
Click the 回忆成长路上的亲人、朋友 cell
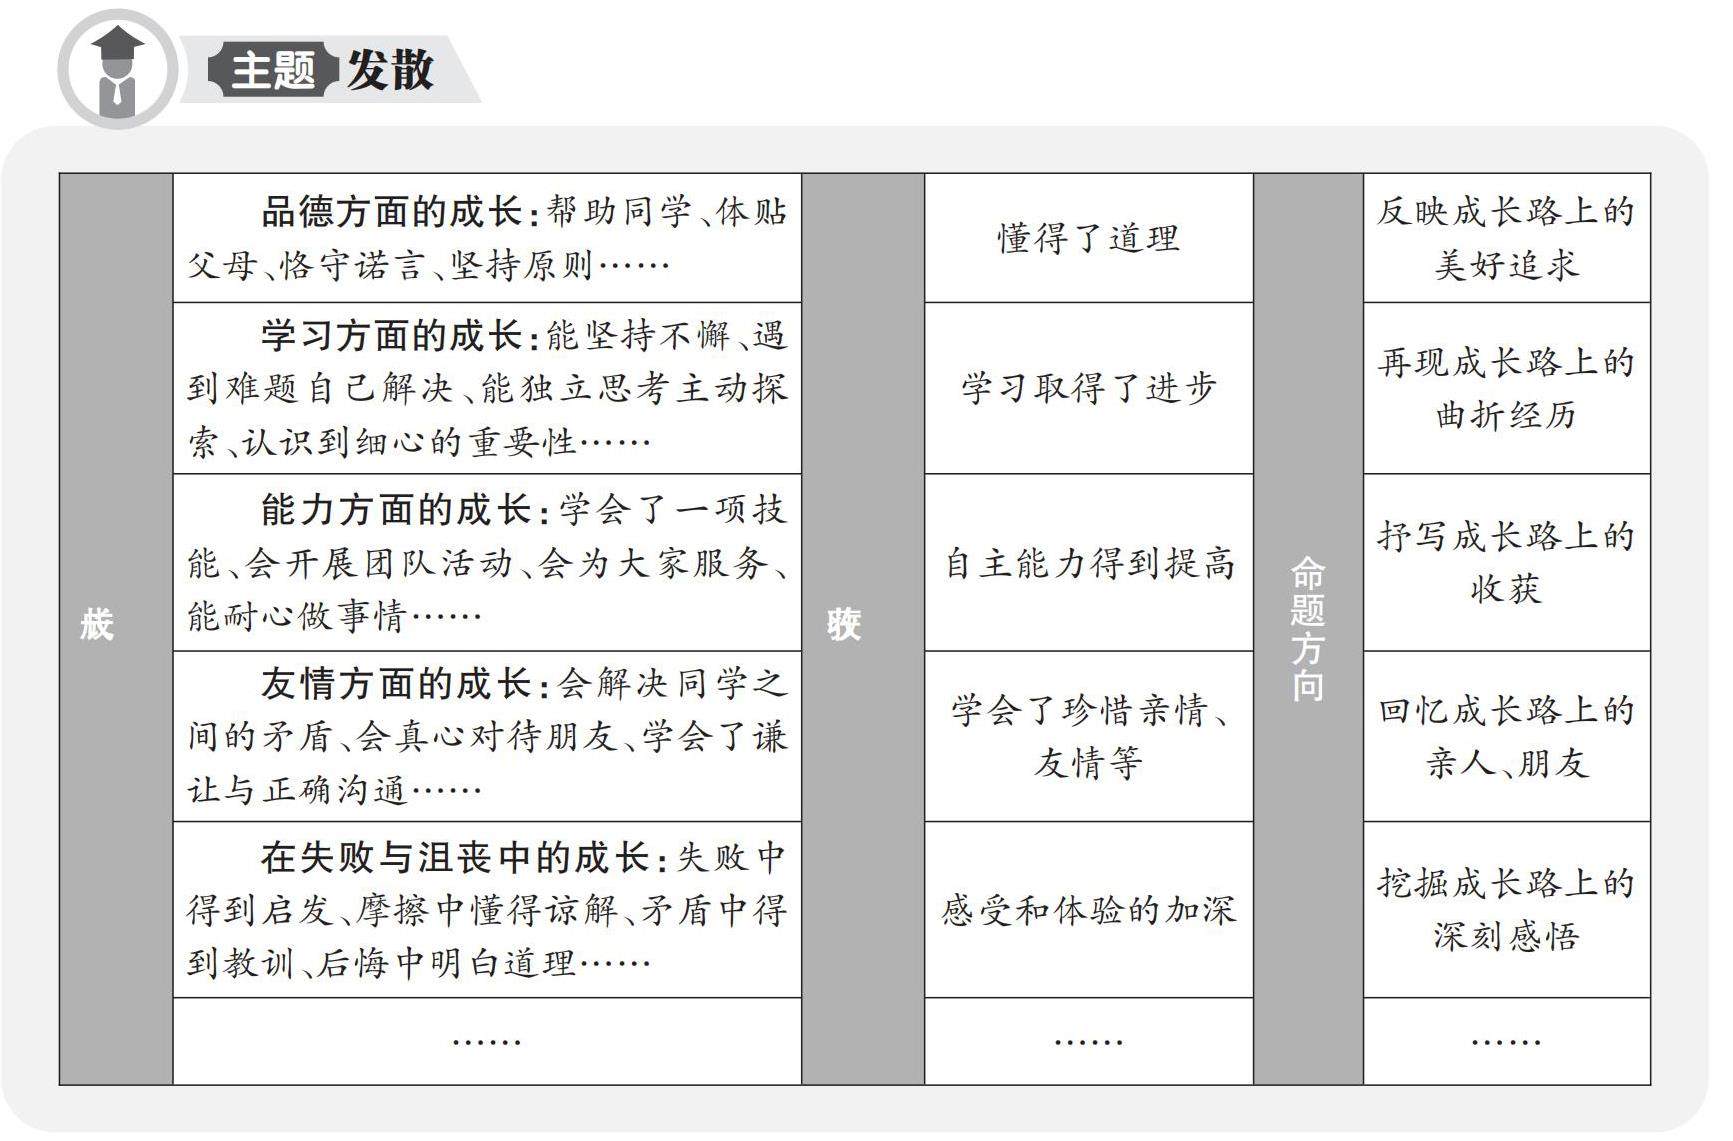point(1507,737)
